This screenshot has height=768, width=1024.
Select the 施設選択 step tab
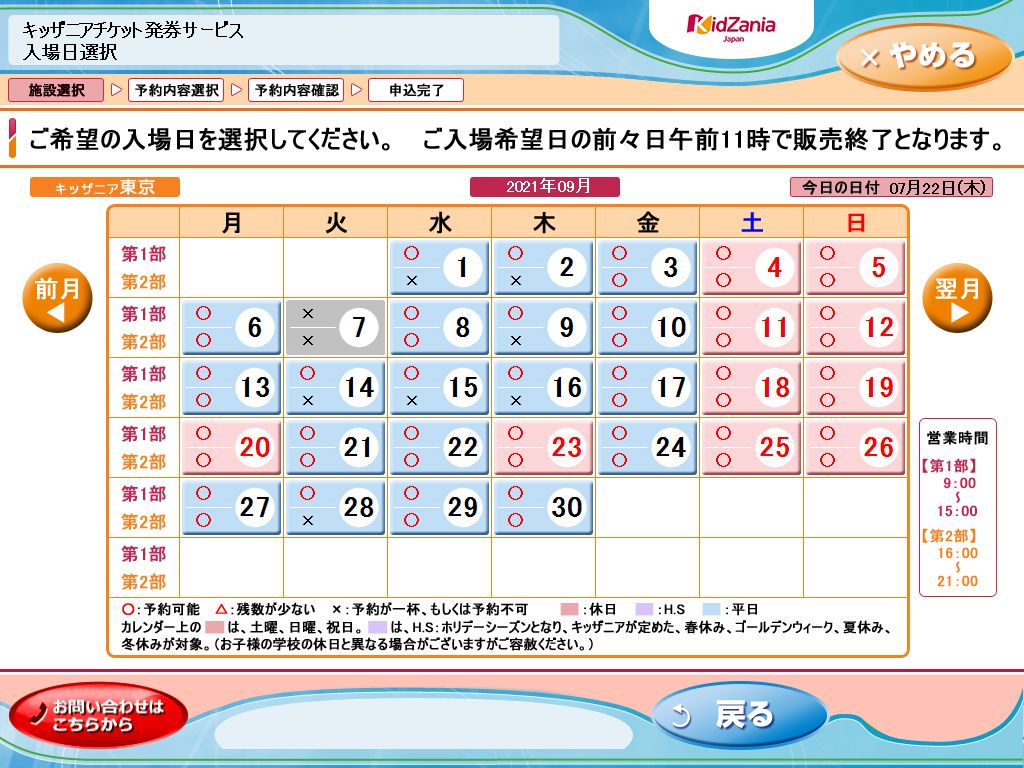56,90
